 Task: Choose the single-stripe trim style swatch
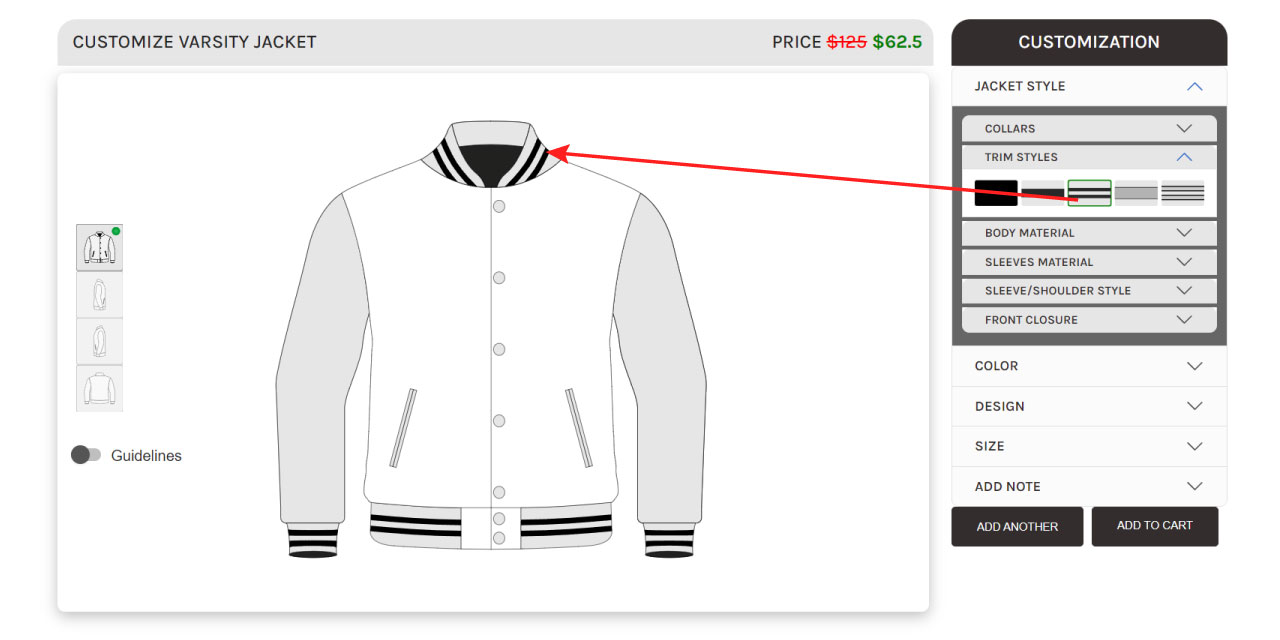click(x=1042, y=193)
